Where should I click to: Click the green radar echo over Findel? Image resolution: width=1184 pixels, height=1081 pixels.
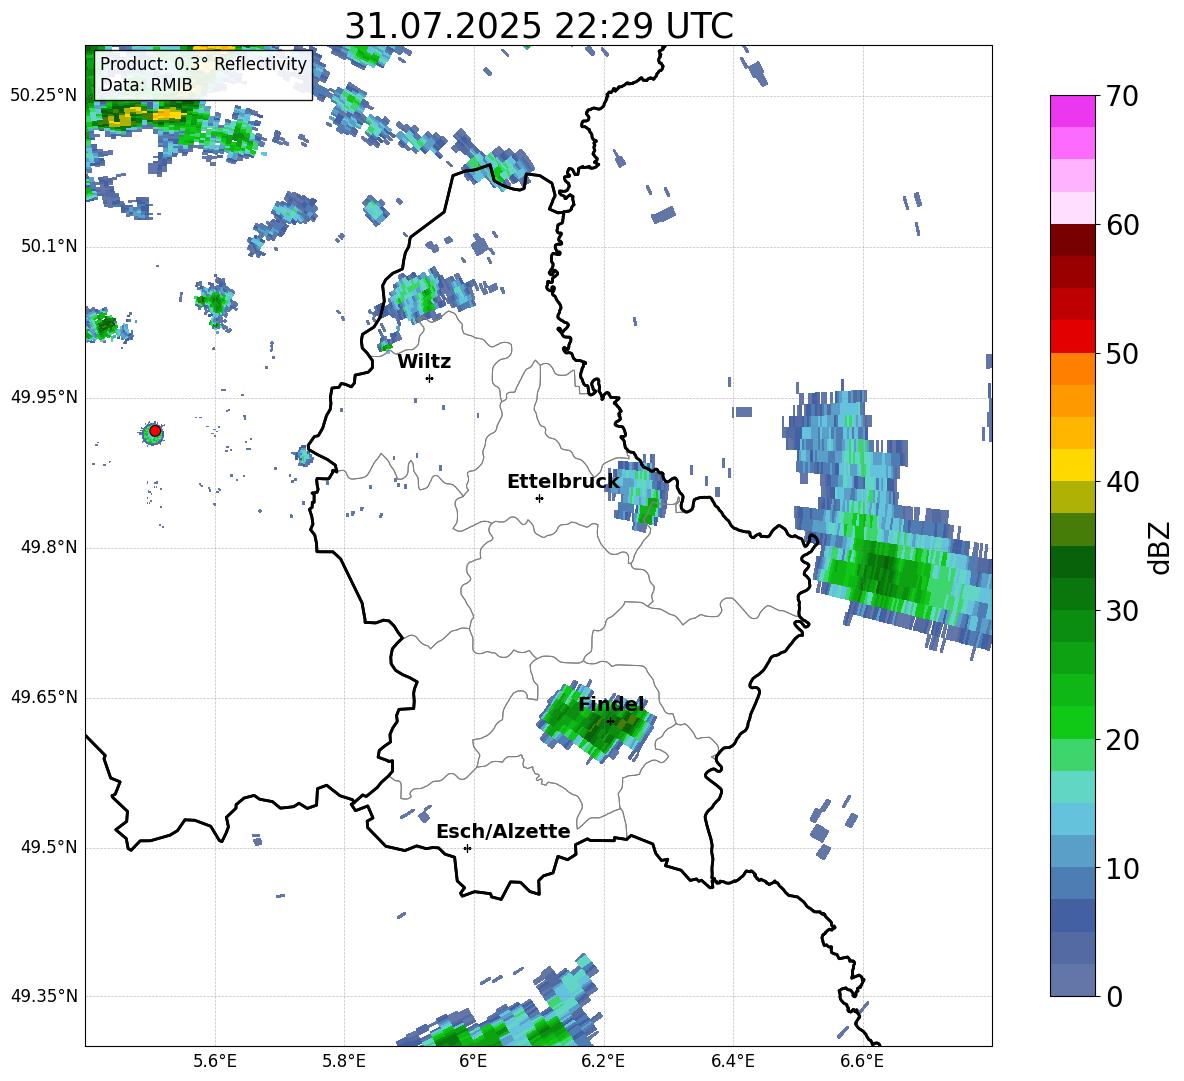597,723
